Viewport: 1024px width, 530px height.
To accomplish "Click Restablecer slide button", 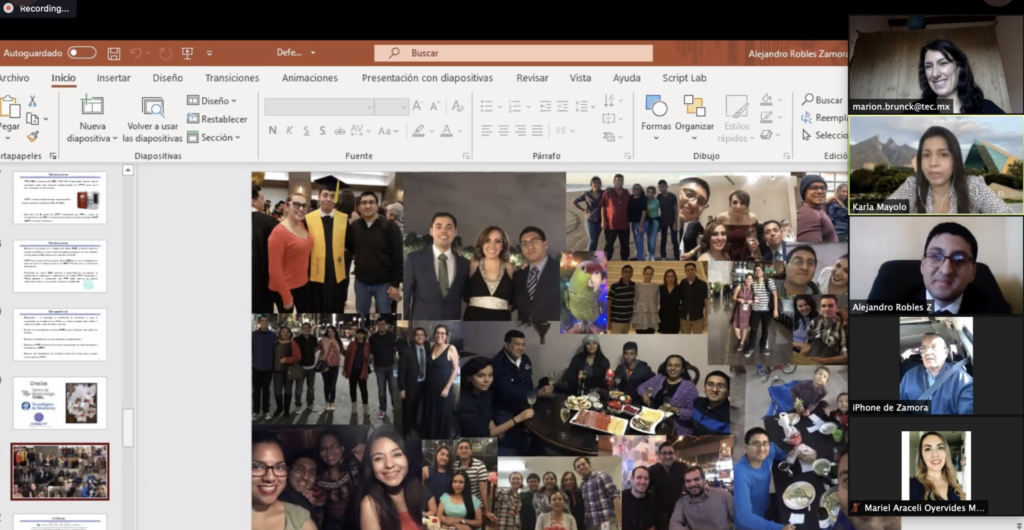I will [x=217, y=119].
